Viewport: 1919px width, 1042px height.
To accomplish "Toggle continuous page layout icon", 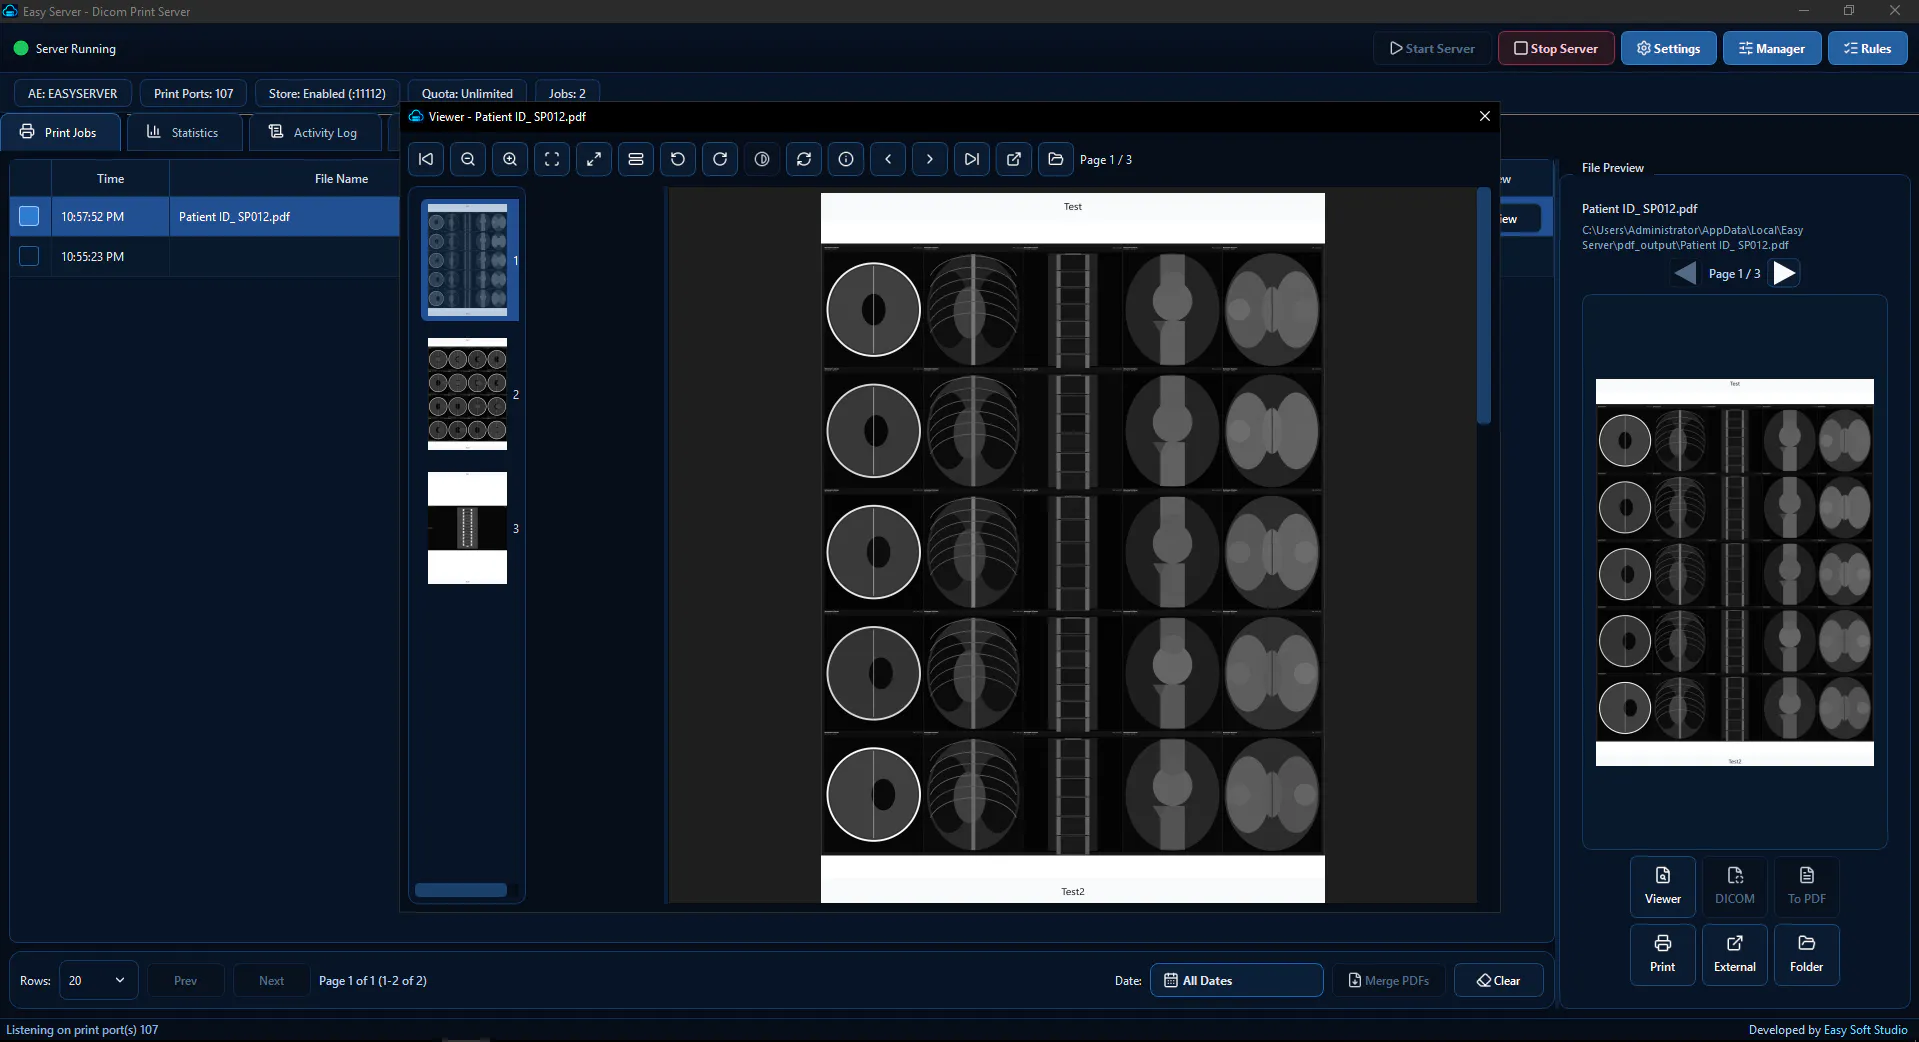I will 636,159.
